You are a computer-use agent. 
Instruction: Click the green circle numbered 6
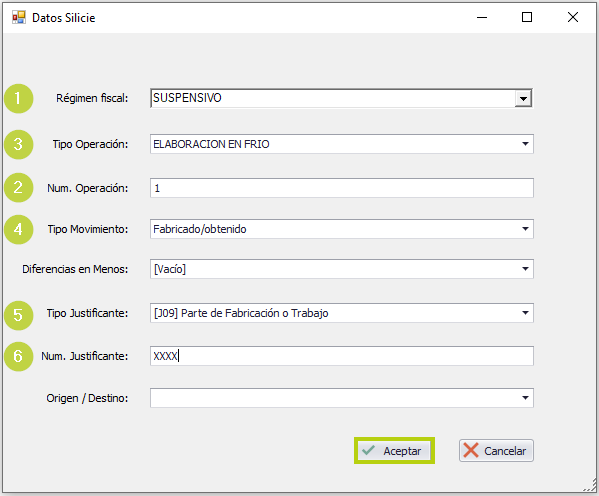coord(18,356)
